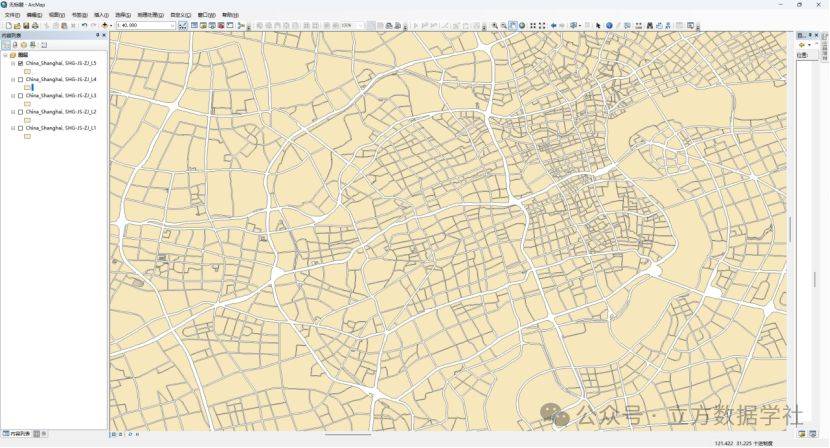Collapse the SHG-JS-ZJ_L2 layer node

coord(13,112)
